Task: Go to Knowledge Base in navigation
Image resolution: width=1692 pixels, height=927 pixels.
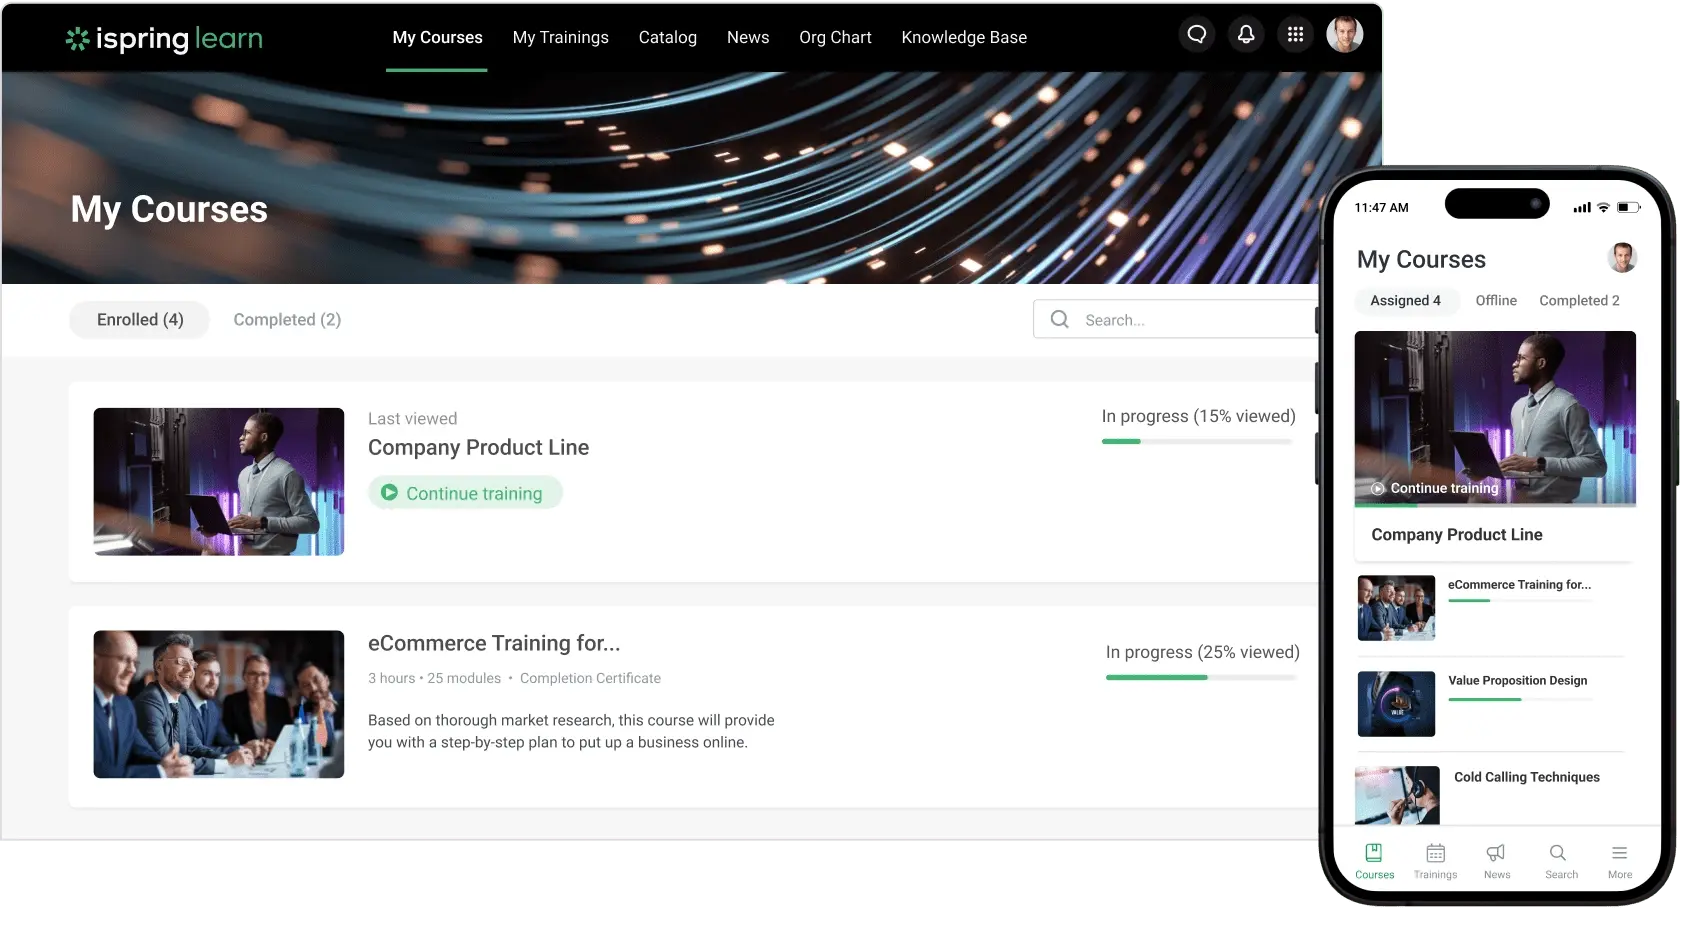Action: [x=964, y=37]
